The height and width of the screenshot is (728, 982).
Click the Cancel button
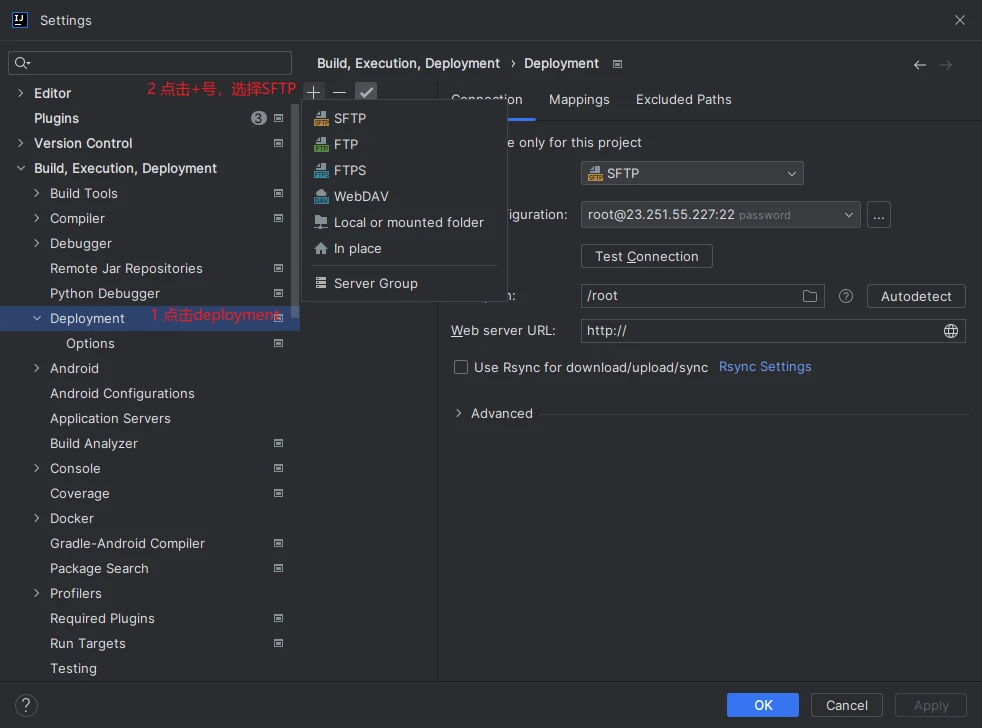pos(847,705)
